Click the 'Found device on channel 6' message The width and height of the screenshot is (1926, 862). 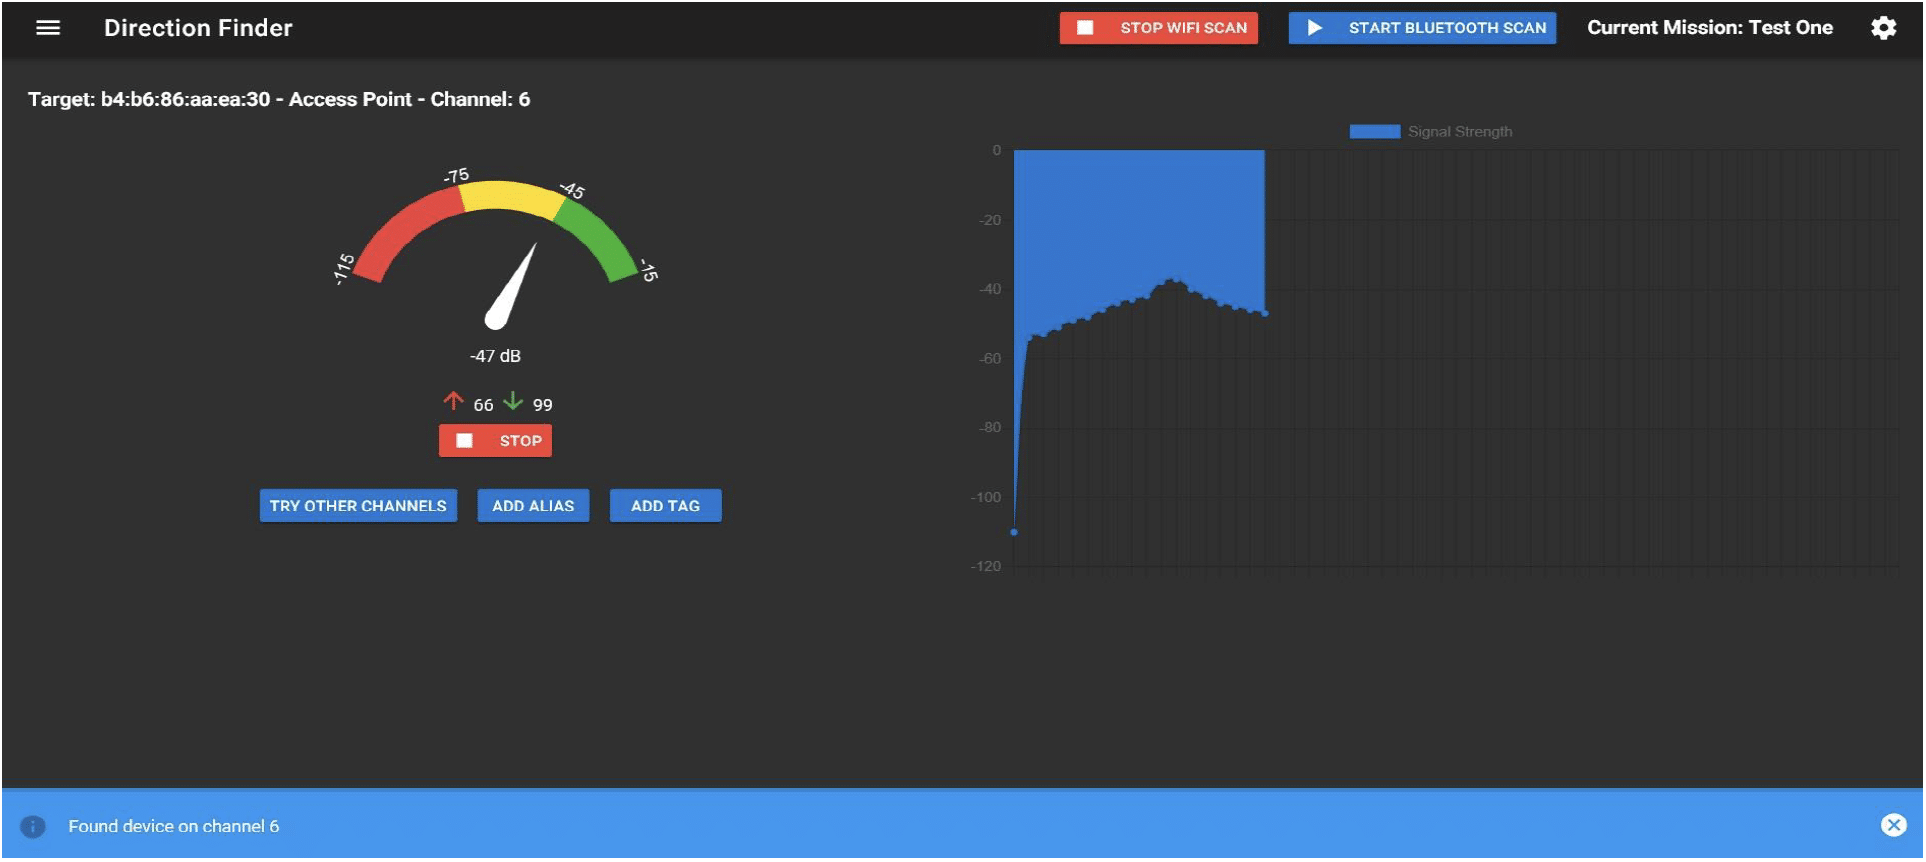pos(174,826)
